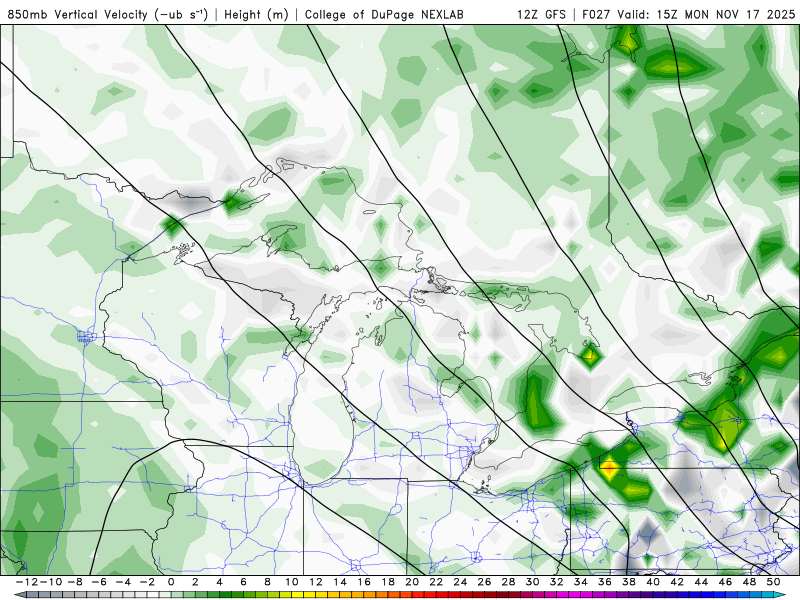Click the 'F027' forecast hour text
The width and height of the screenshot is (800, 600).
[597, 15]
